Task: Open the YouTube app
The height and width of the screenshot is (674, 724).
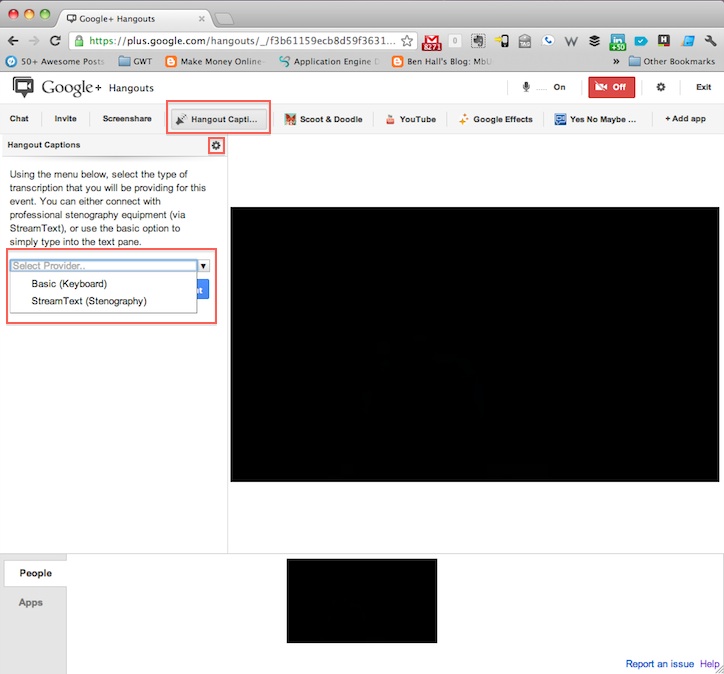Action: tap(411, 119)
